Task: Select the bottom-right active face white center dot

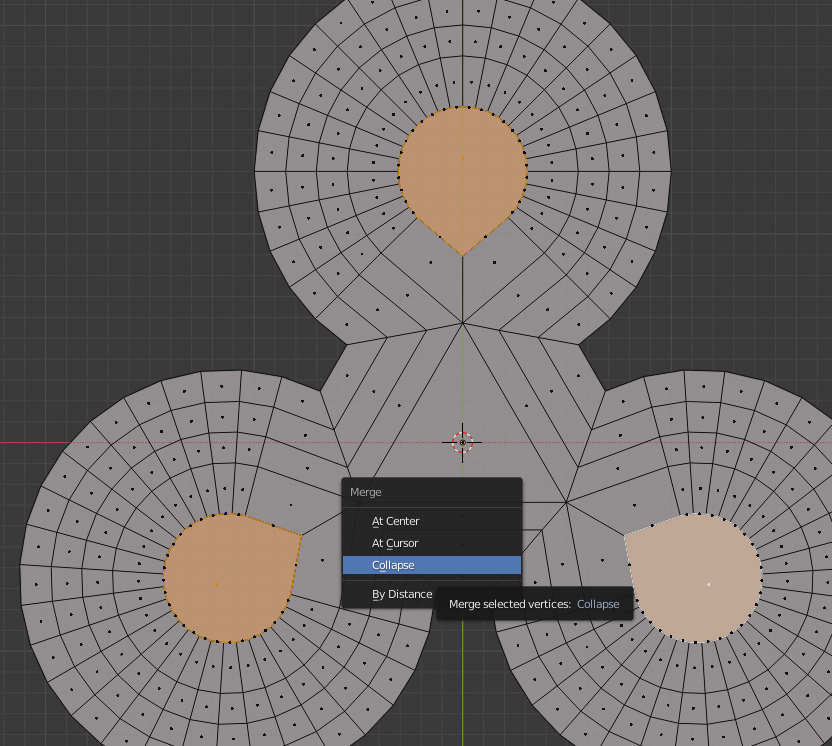Action: 708,583
